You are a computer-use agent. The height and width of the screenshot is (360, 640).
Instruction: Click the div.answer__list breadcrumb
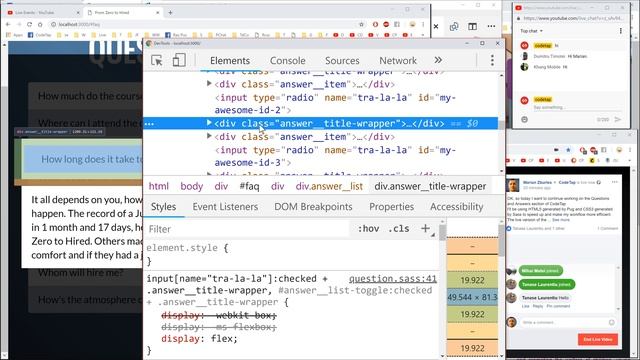point(329,186)
